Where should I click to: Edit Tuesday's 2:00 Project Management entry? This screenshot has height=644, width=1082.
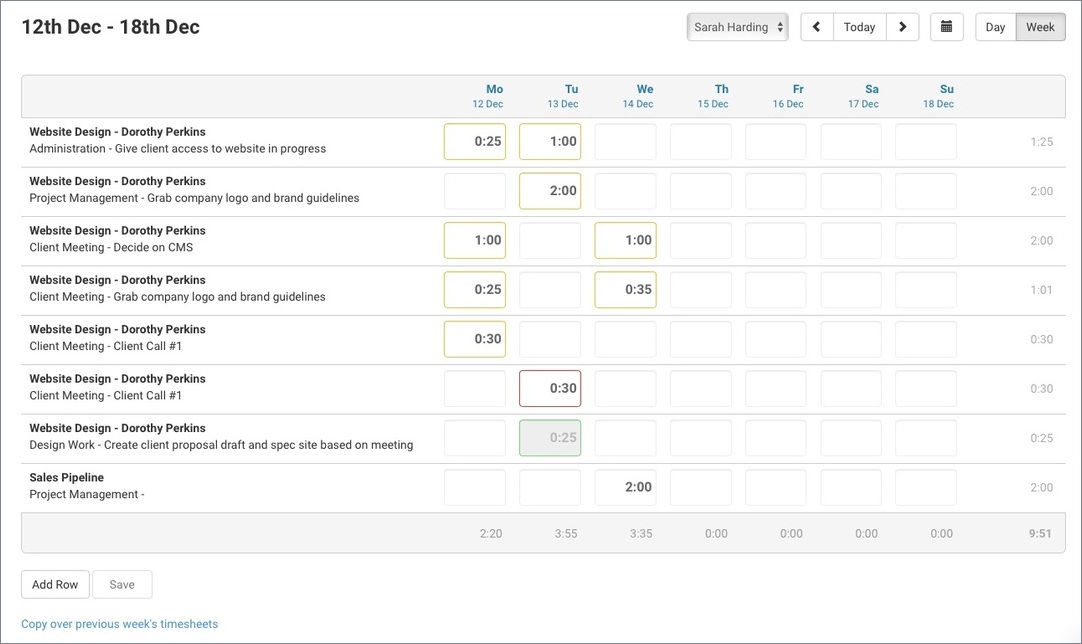point(549,190)
